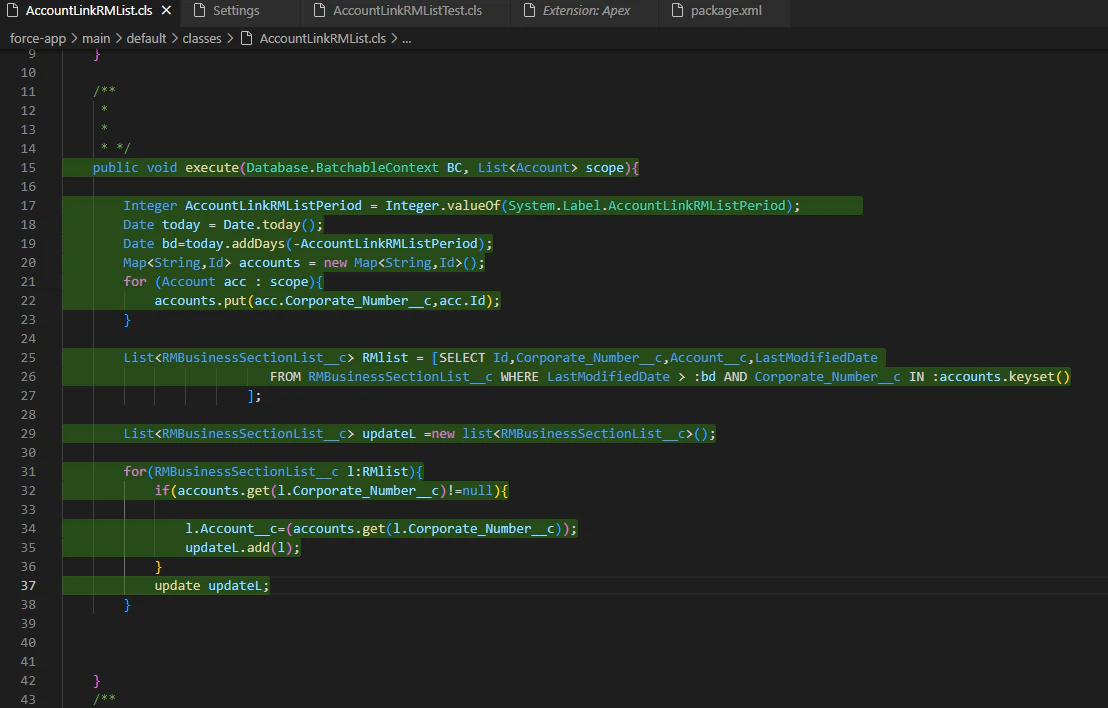Switch to the AccountLinkRMList.cls tab
Viewport: 1108px width, 708px height.
point(89,11)
